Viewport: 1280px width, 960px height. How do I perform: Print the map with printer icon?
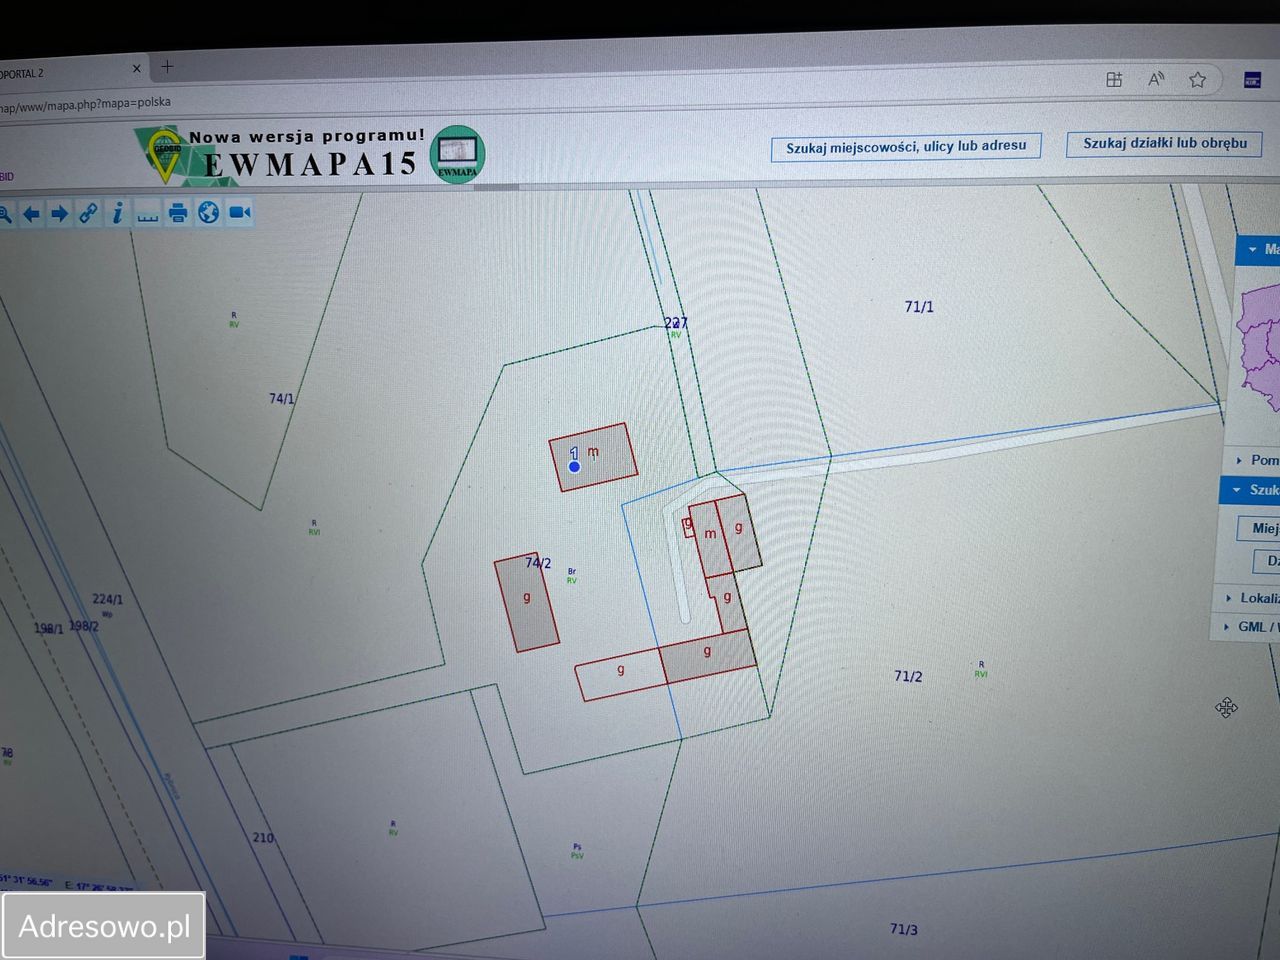[x=178, y=213]
